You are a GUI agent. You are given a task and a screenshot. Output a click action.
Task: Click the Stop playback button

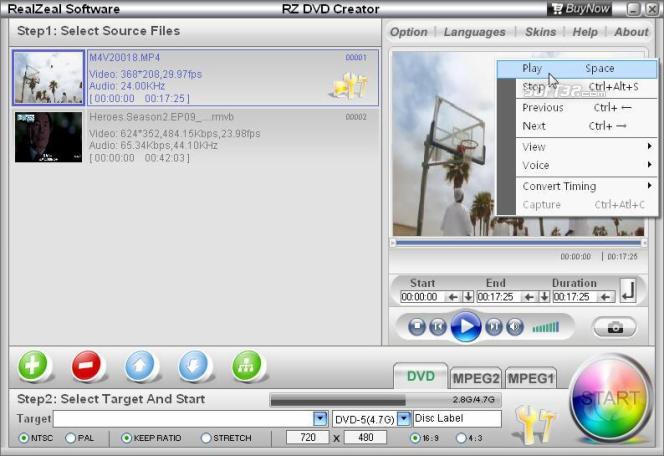tap(417, 326)
